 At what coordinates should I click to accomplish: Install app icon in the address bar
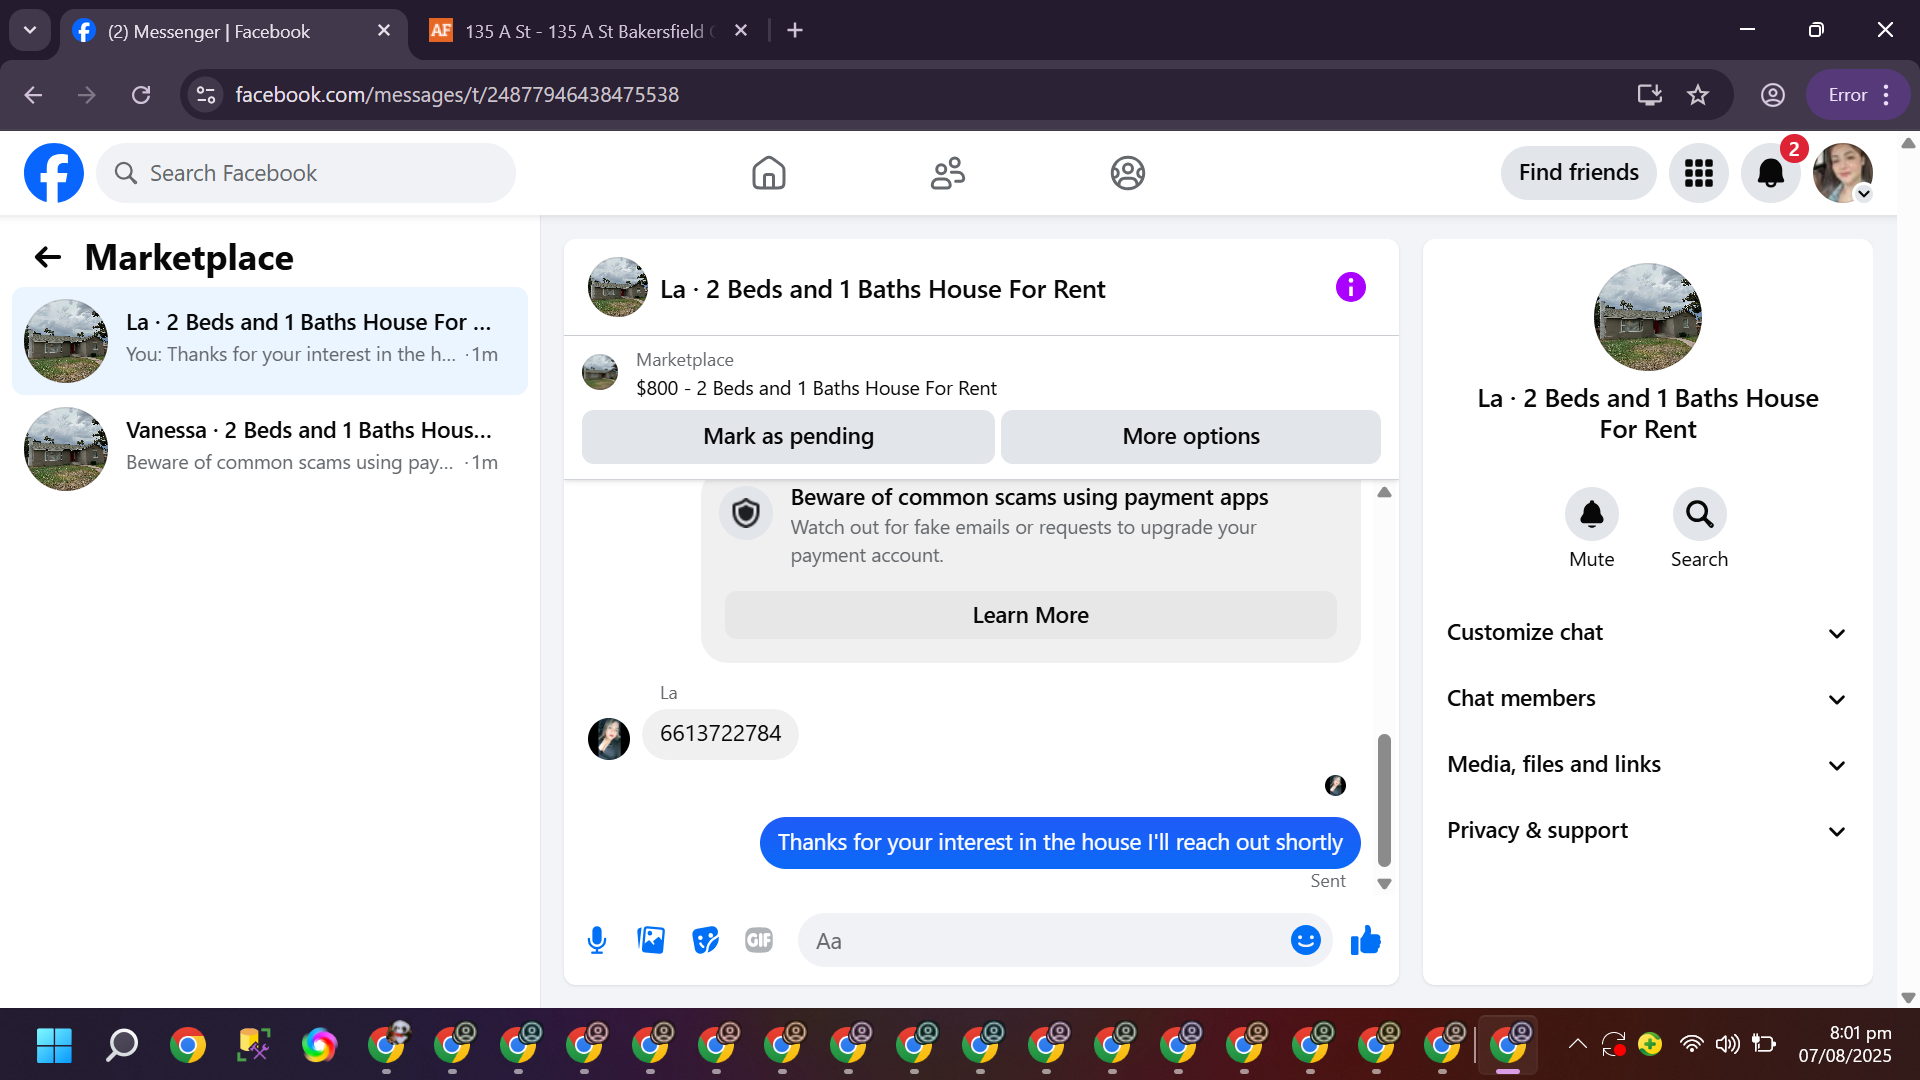1649,95
